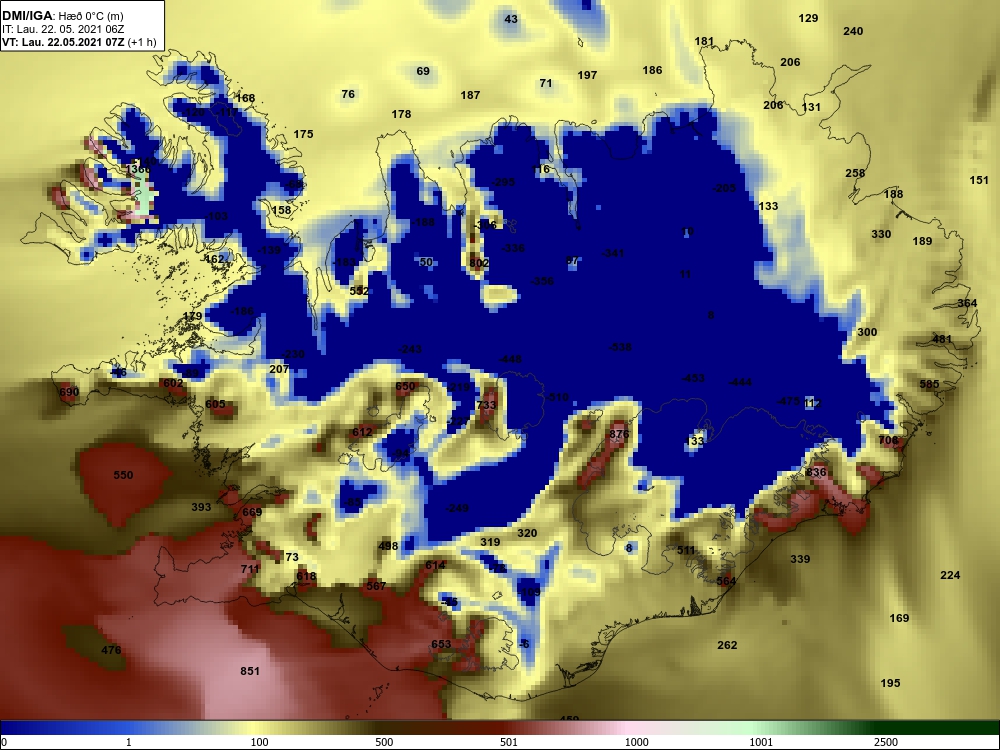
Task: Click the map value '476'
Action: [111, 650]
